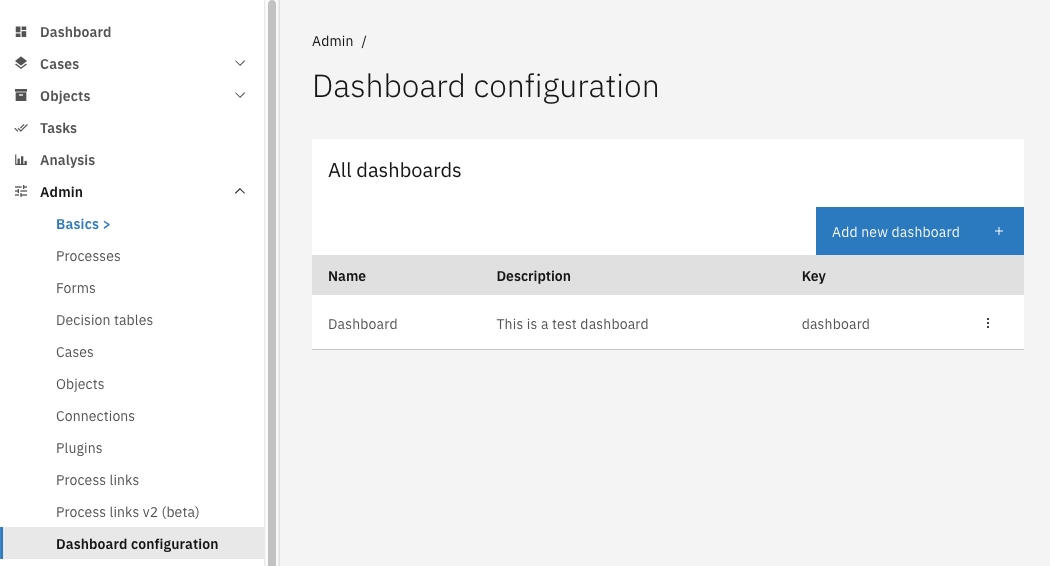Select Decision tables in sidebar
The width and height of the screenshot is (1050, 566).
(104, 320)
